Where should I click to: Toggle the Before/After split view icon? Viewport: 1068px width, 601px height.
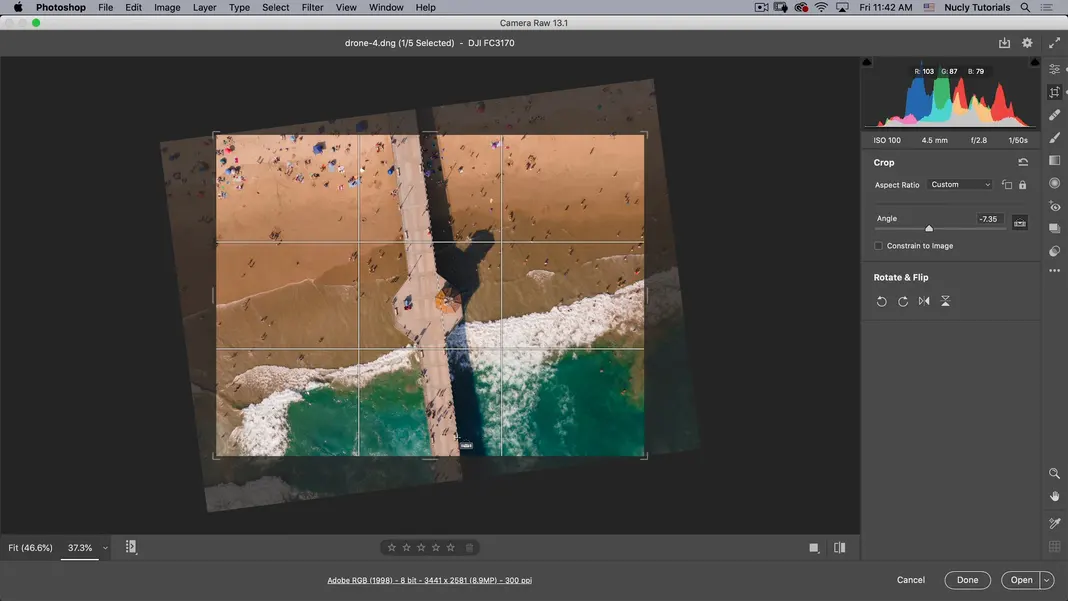coord(839,547)
